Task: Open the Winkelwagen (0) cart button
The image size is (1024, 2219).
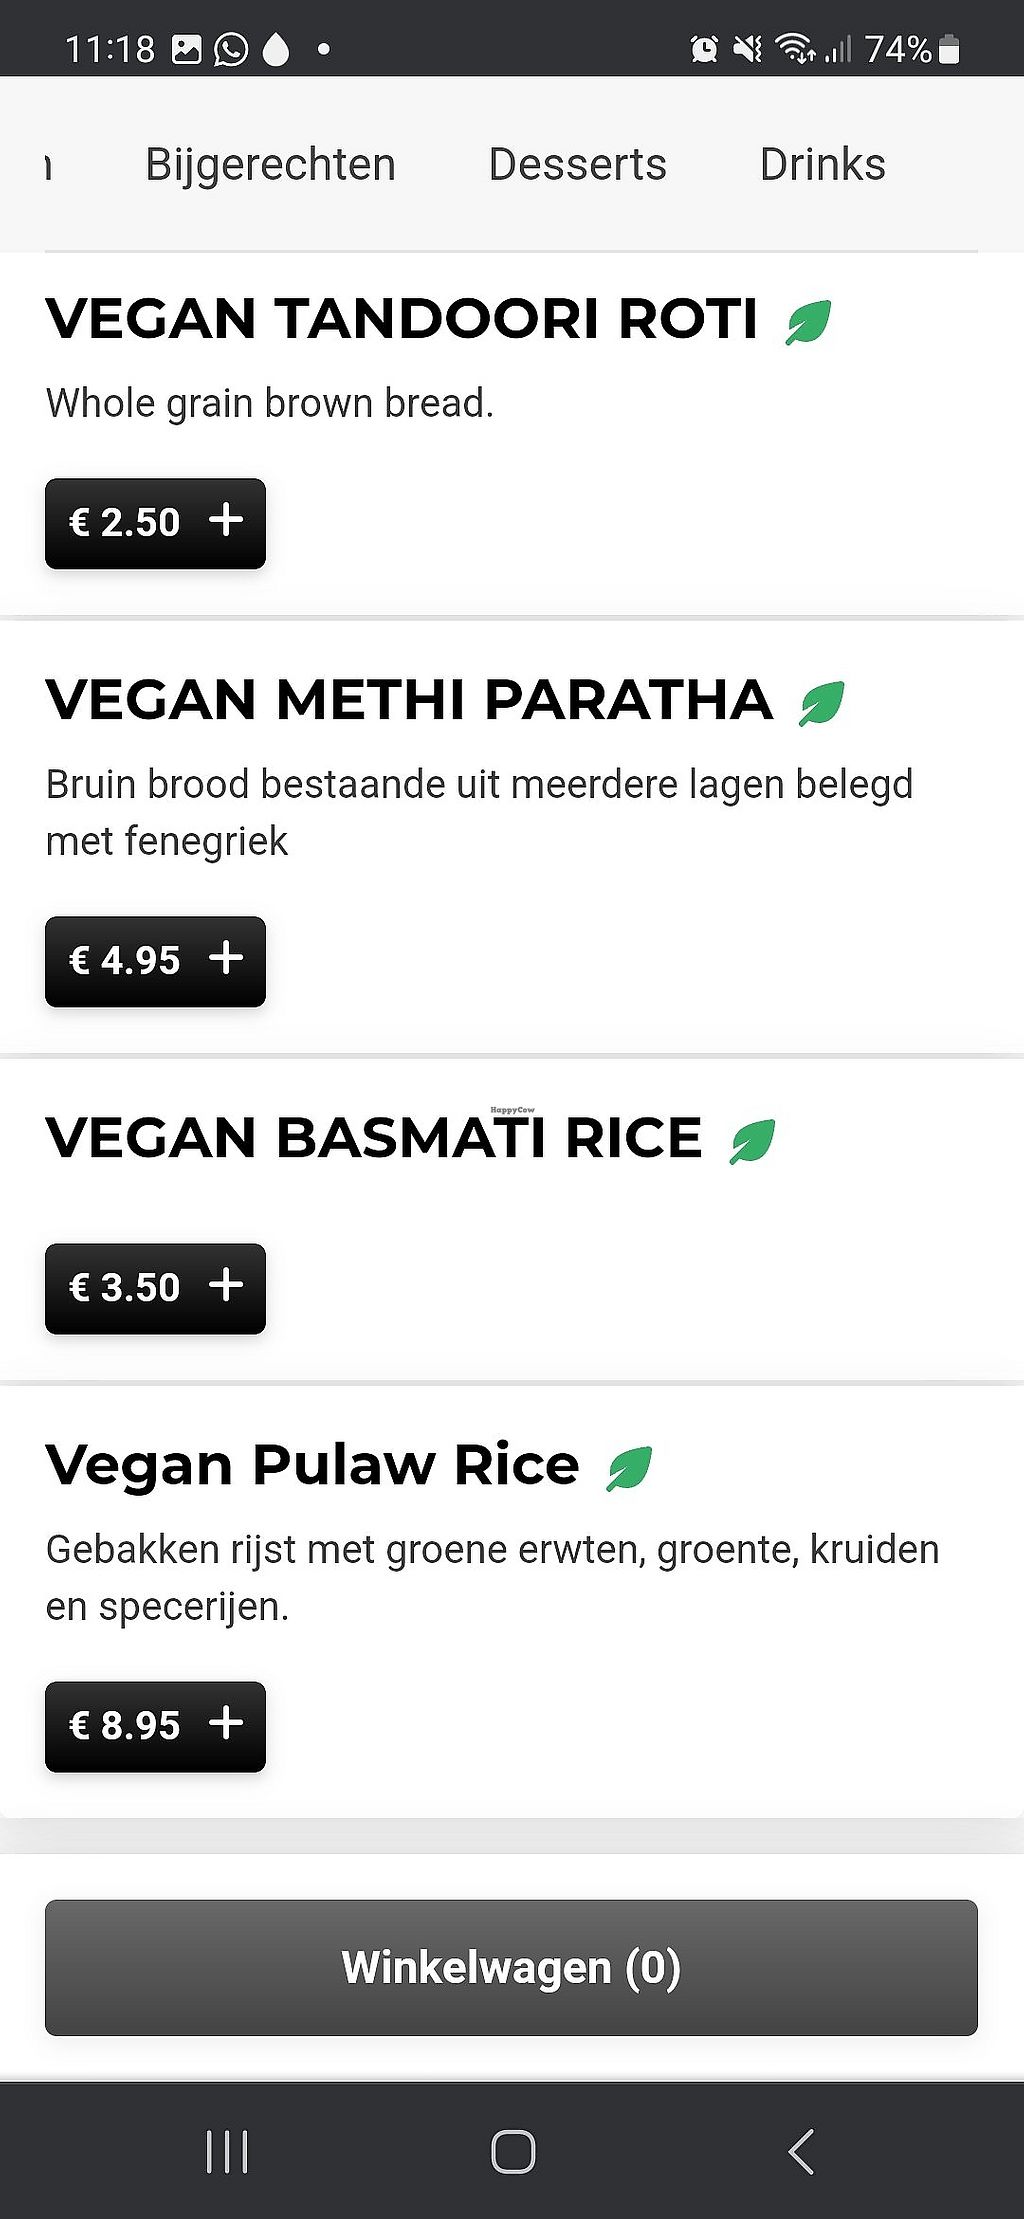Action: [x=511, y=1967]
